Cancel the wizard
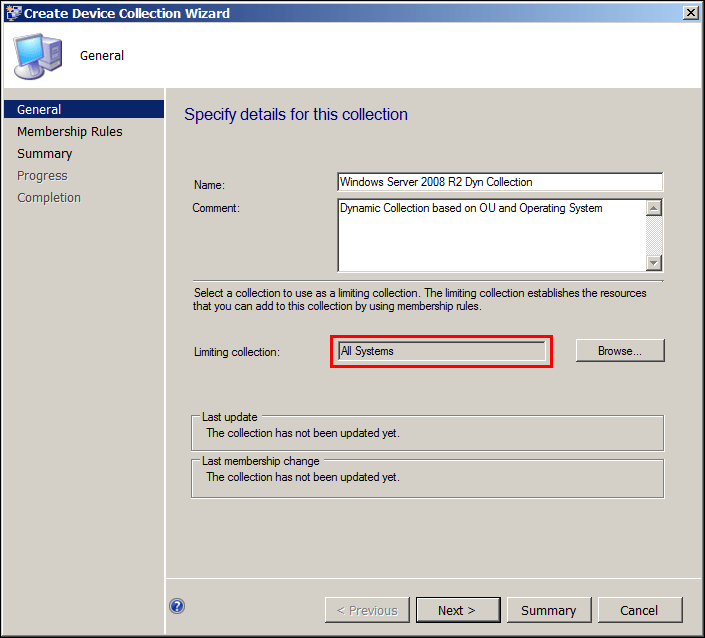The height and width of the screenshot is (638, 705). (x=639, y=610)
